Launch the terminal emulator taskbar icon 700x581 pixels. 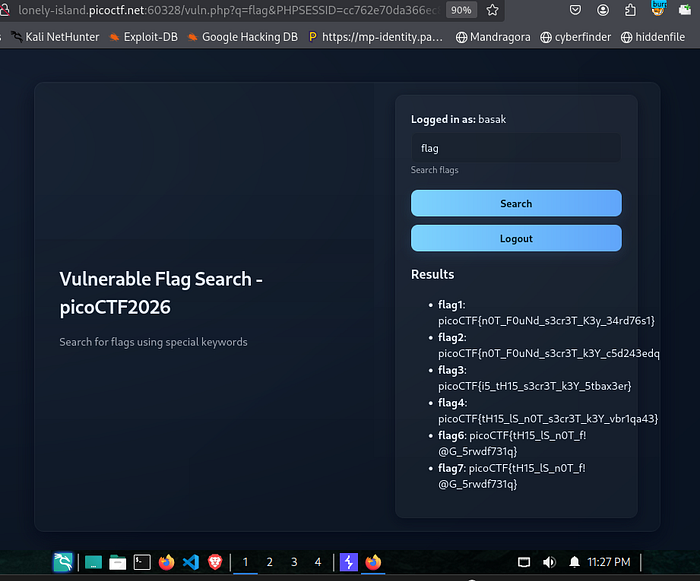pos(142,562)
